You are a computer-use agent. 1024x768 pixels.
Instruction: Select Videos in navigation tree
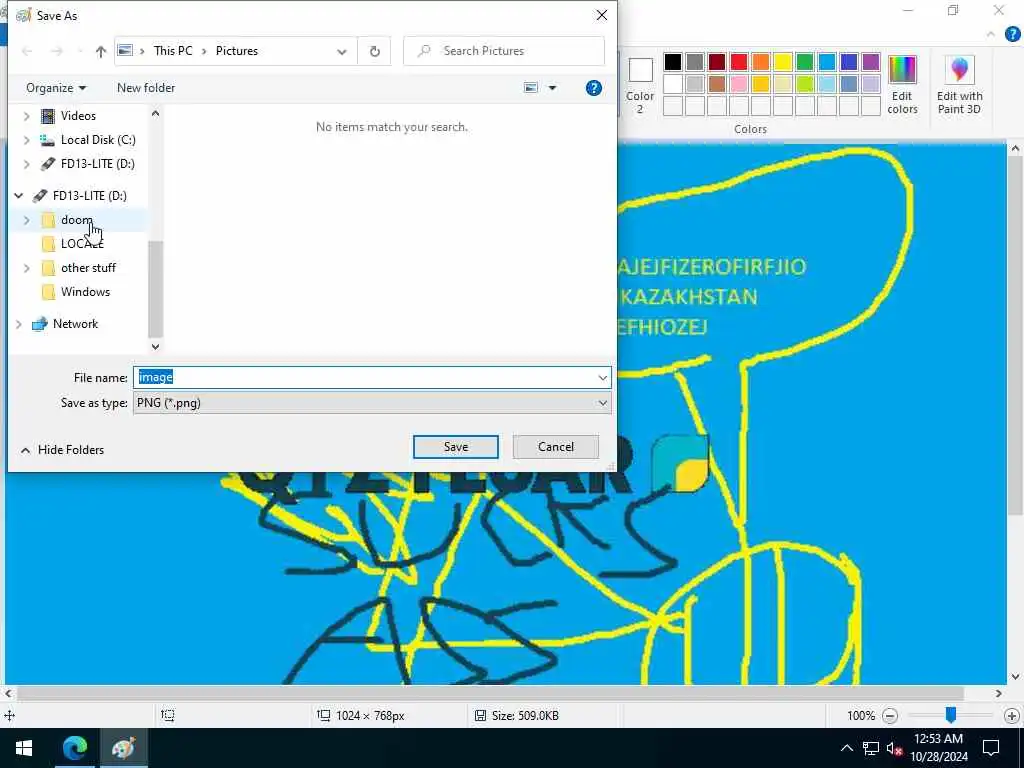pos(78,116)
